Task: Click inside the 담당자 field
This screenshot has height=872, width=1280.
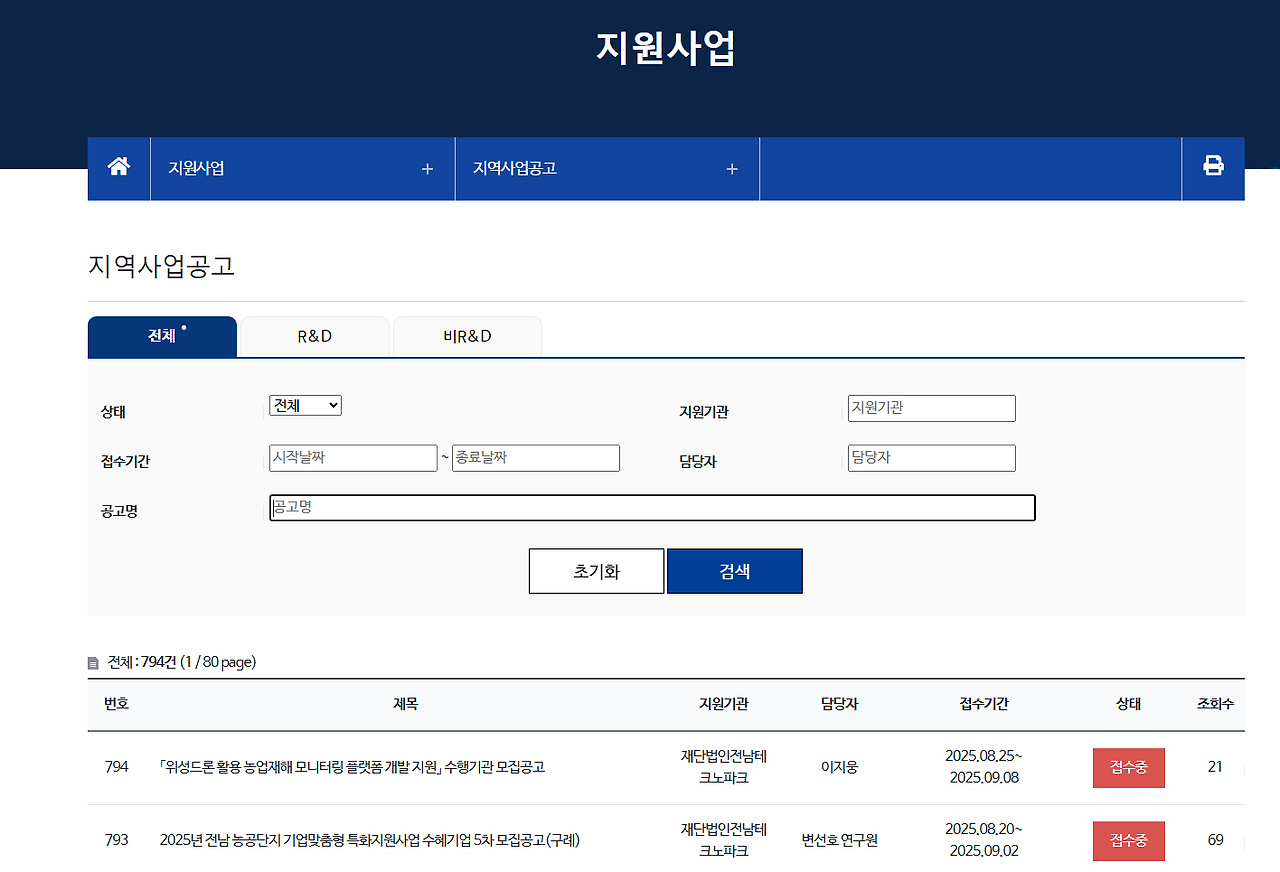Action: (x=931, y=457)
